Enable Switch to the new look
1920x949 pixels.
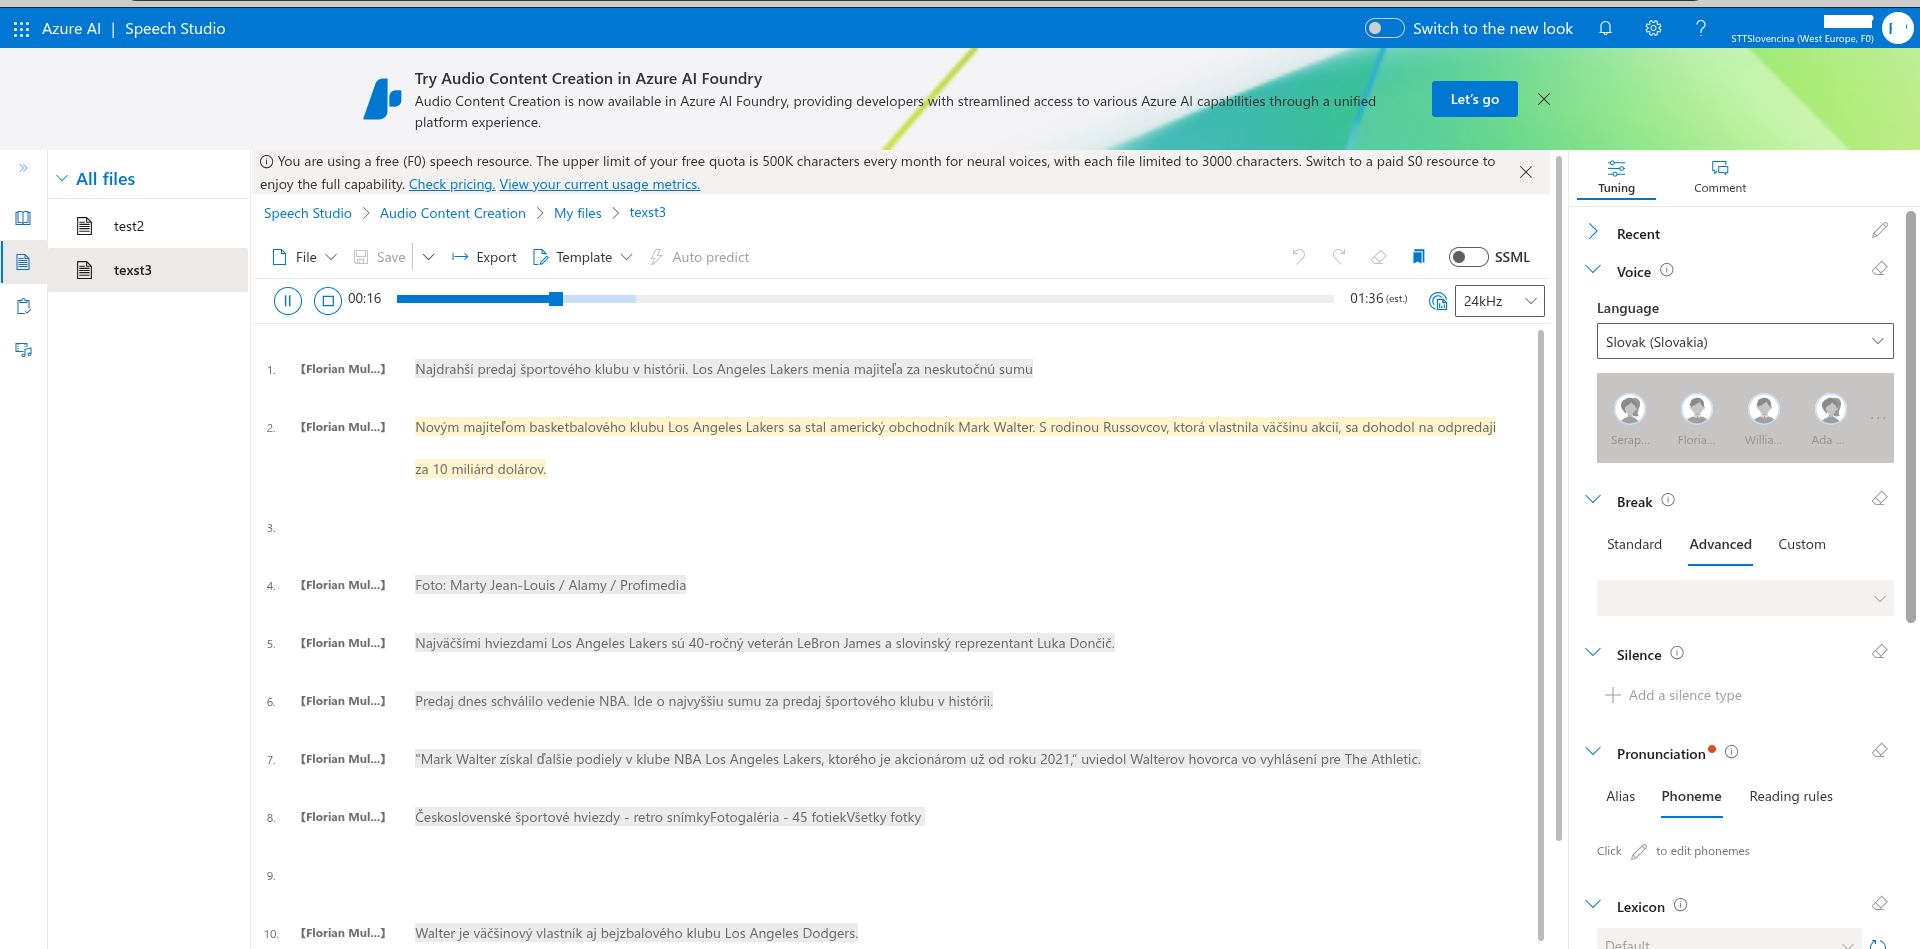[1384, 28]
